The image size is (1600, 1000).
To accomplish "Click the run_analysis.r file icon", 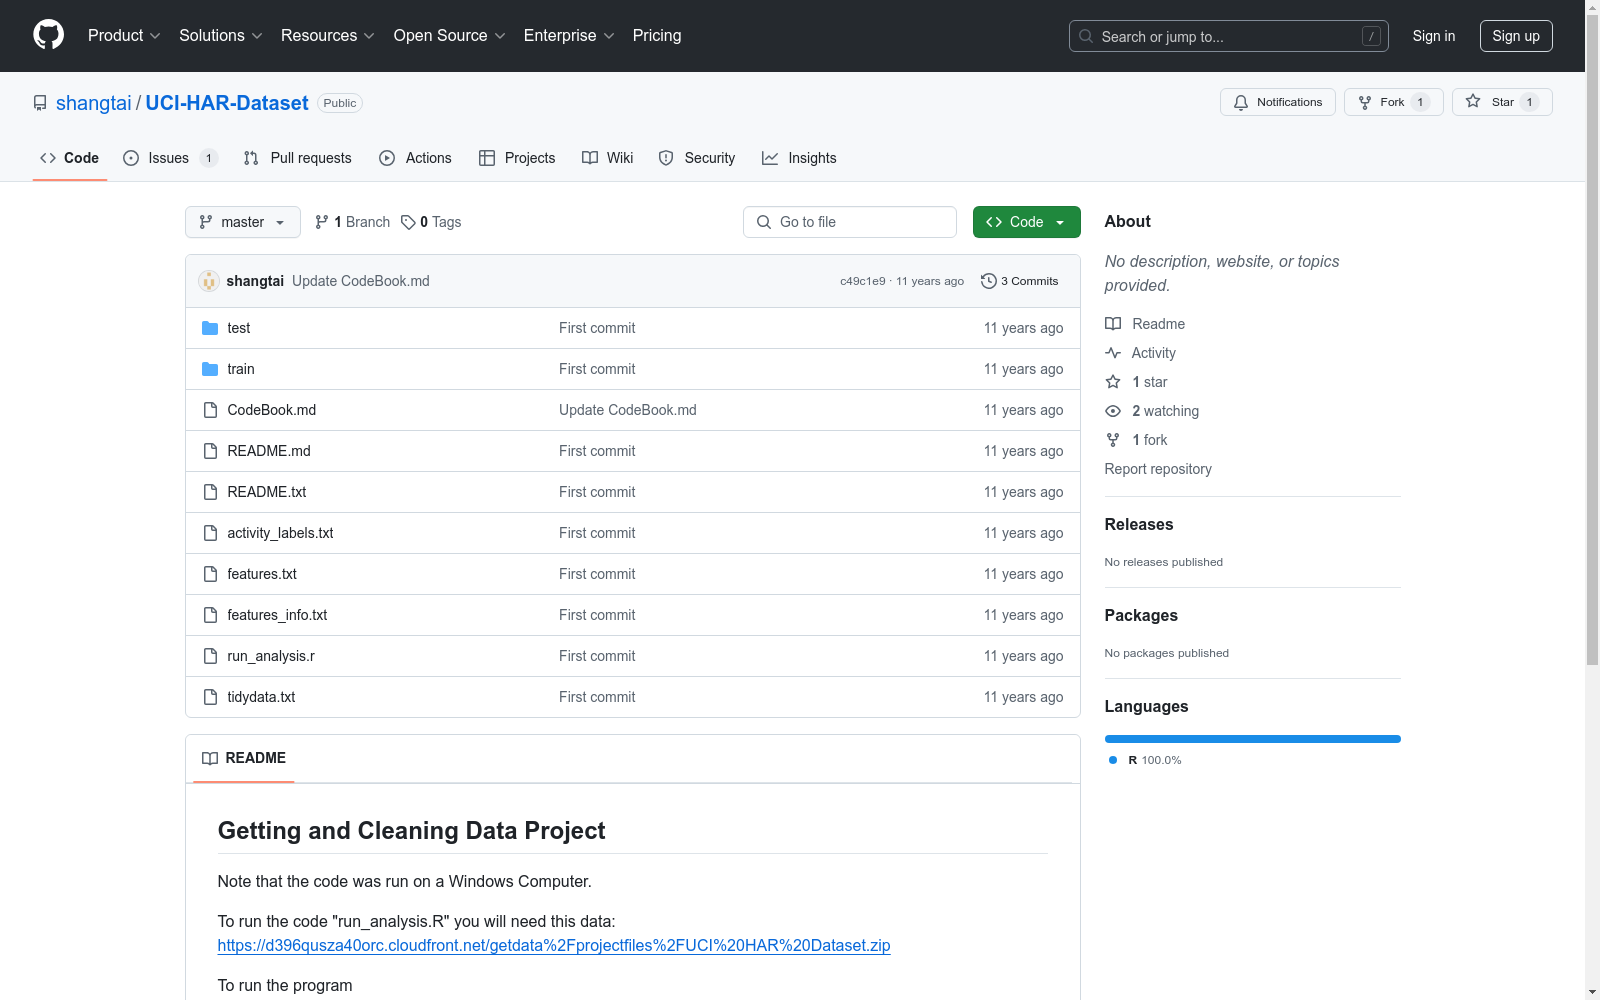I will [210, 656].
